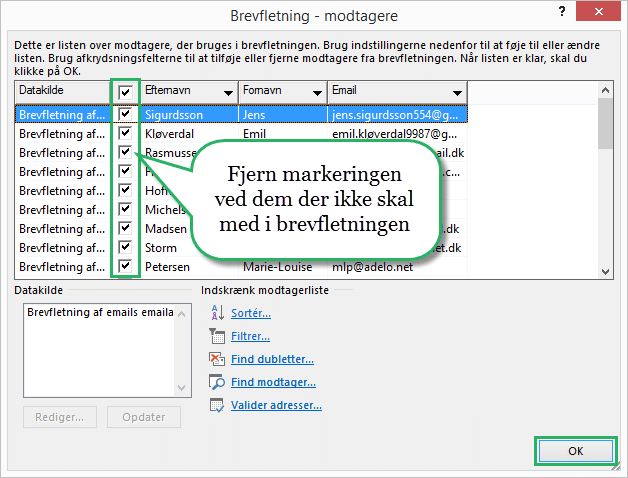Image resolution: width=628 pixels, height=478 pixels.
Task: Click the recipient list scrollbar thumb
Action: coord(605,124)
